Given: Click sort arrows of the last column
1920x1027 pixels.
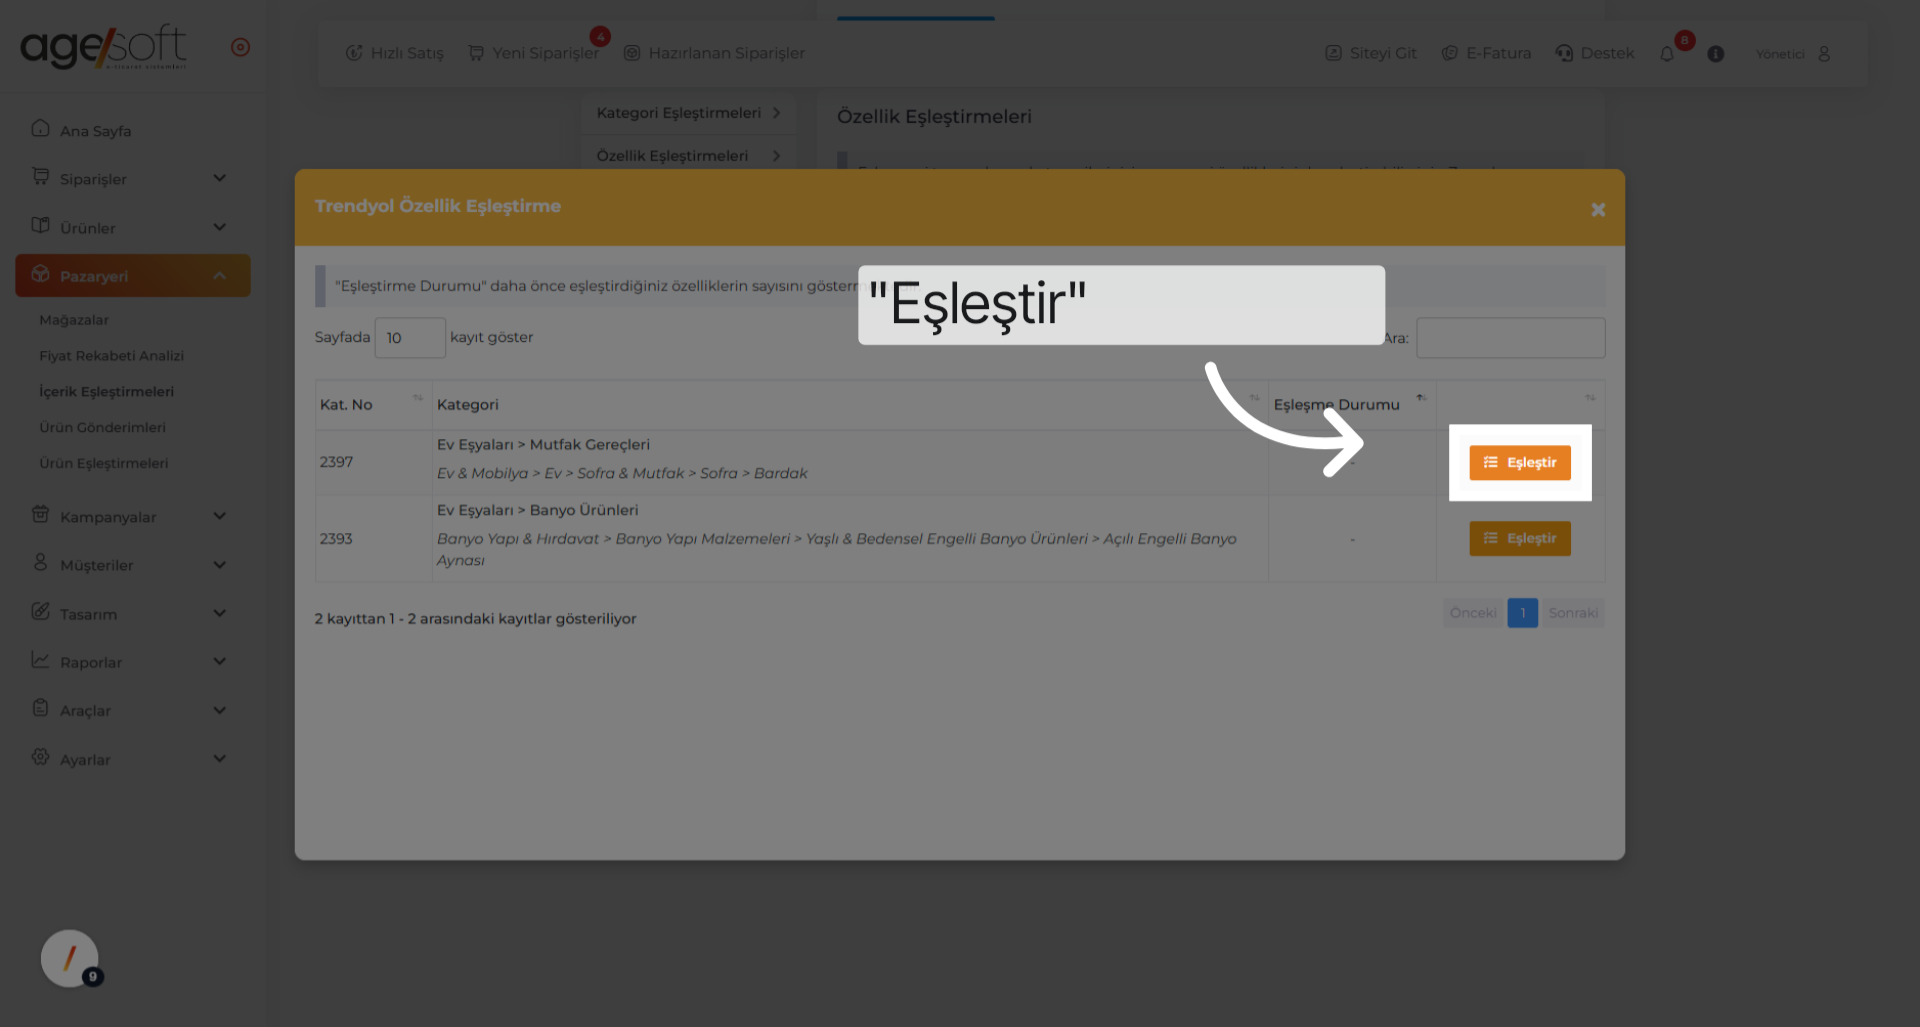Looking at the screenshot, I should coord(1590,398).
